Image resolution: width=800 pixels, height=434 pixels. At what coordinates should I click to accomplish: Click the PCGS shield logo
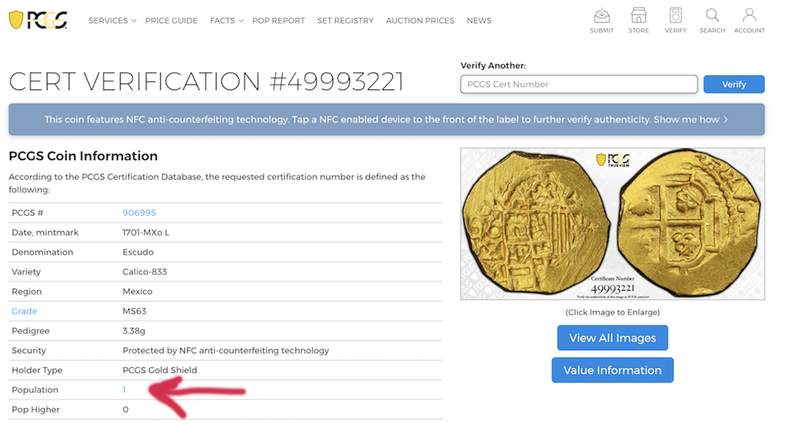click(38, 20)
